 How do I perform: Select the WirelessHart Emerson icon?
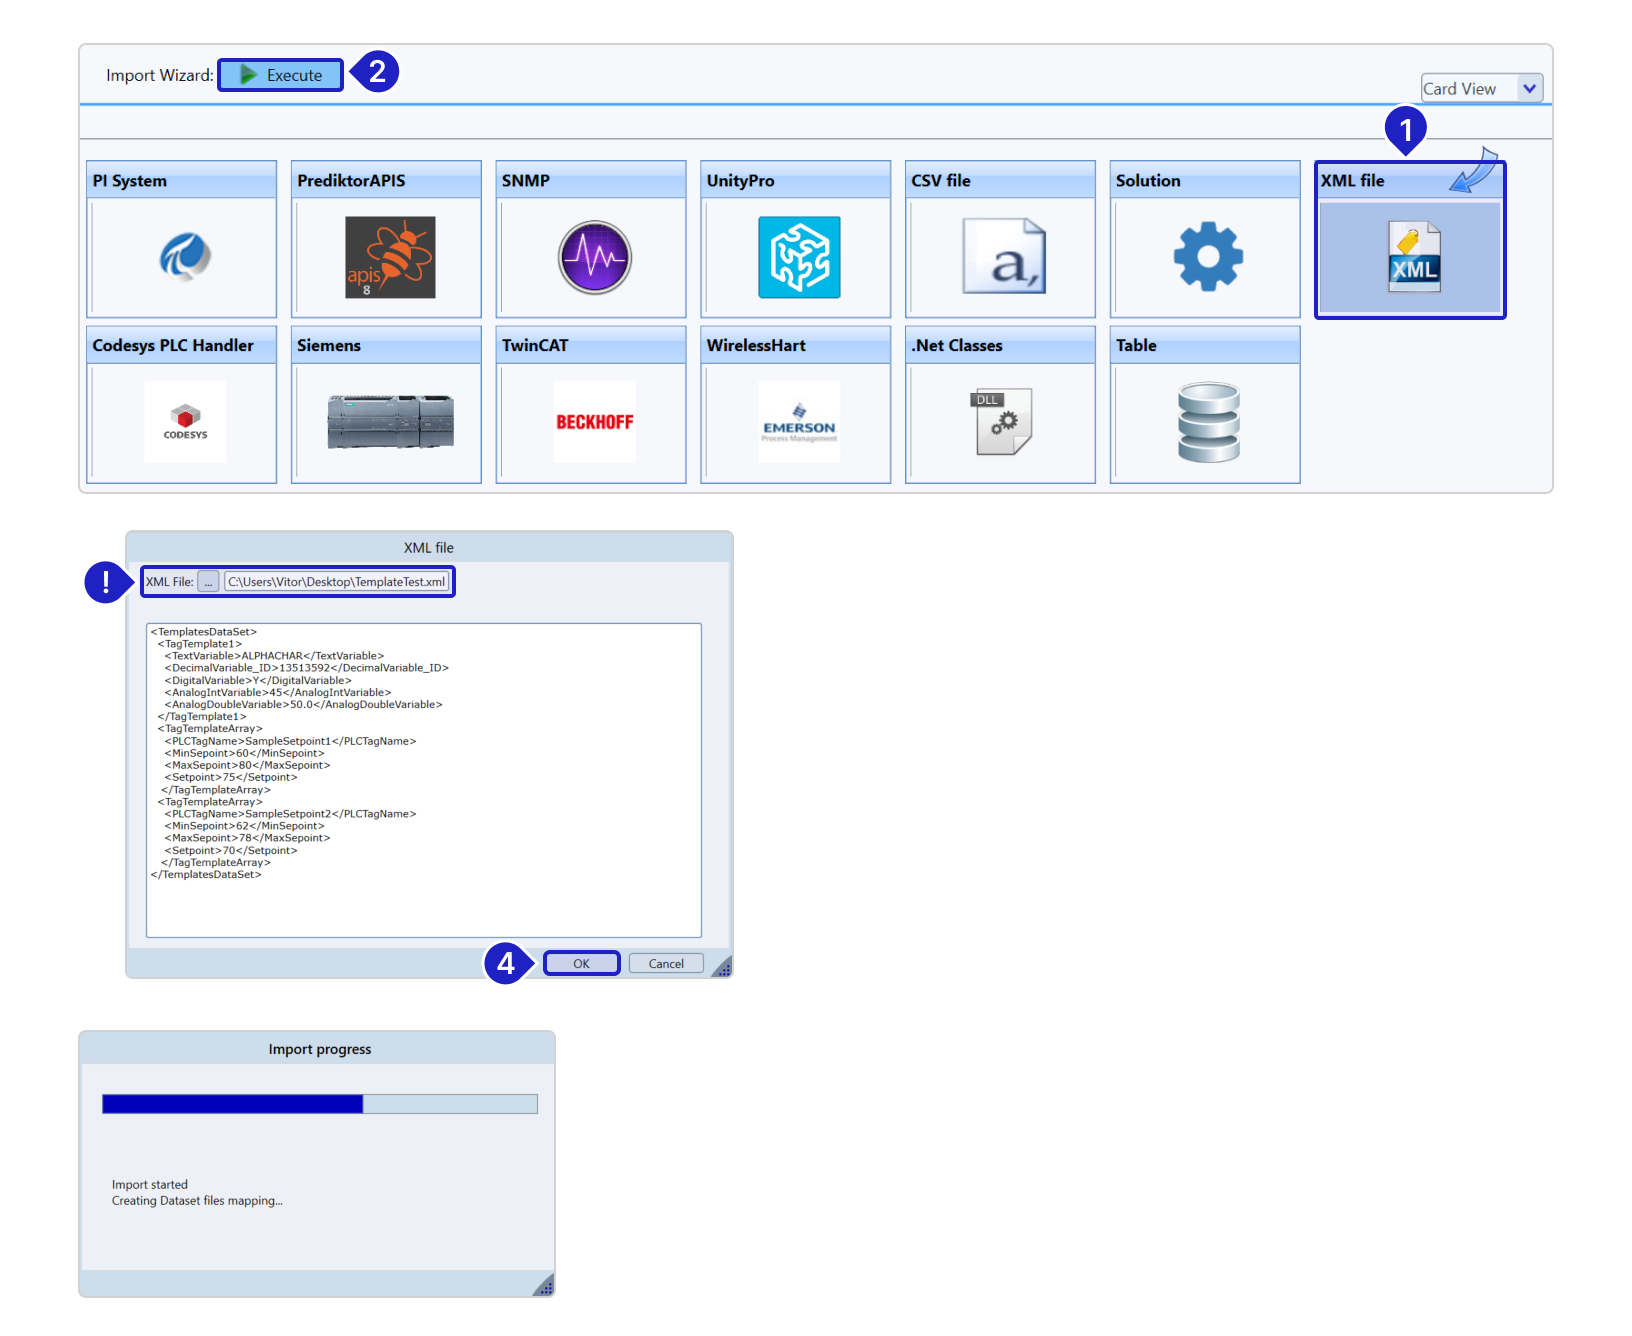[799, 422]
